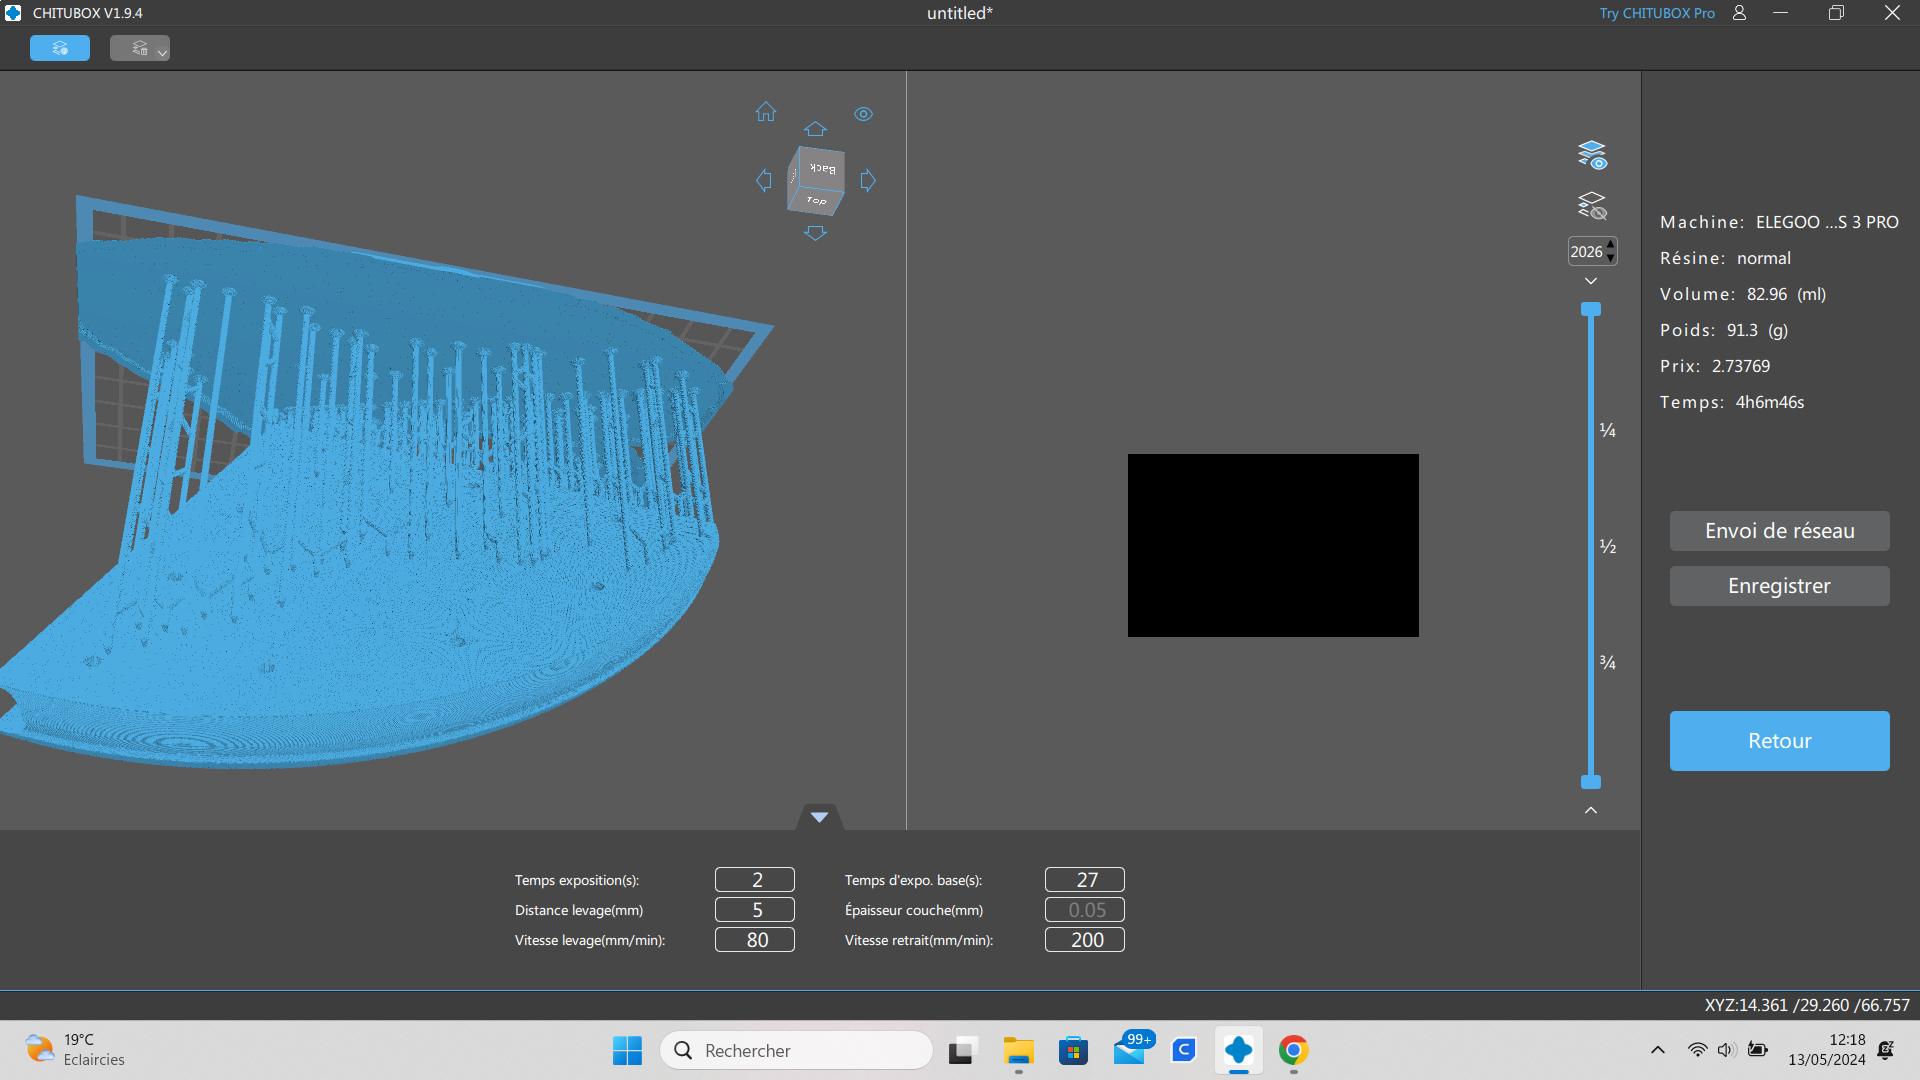This screenshot has width=1920, height=1080.
Task: Click the blue slice settings toolbar button
Action: point(60,48)
